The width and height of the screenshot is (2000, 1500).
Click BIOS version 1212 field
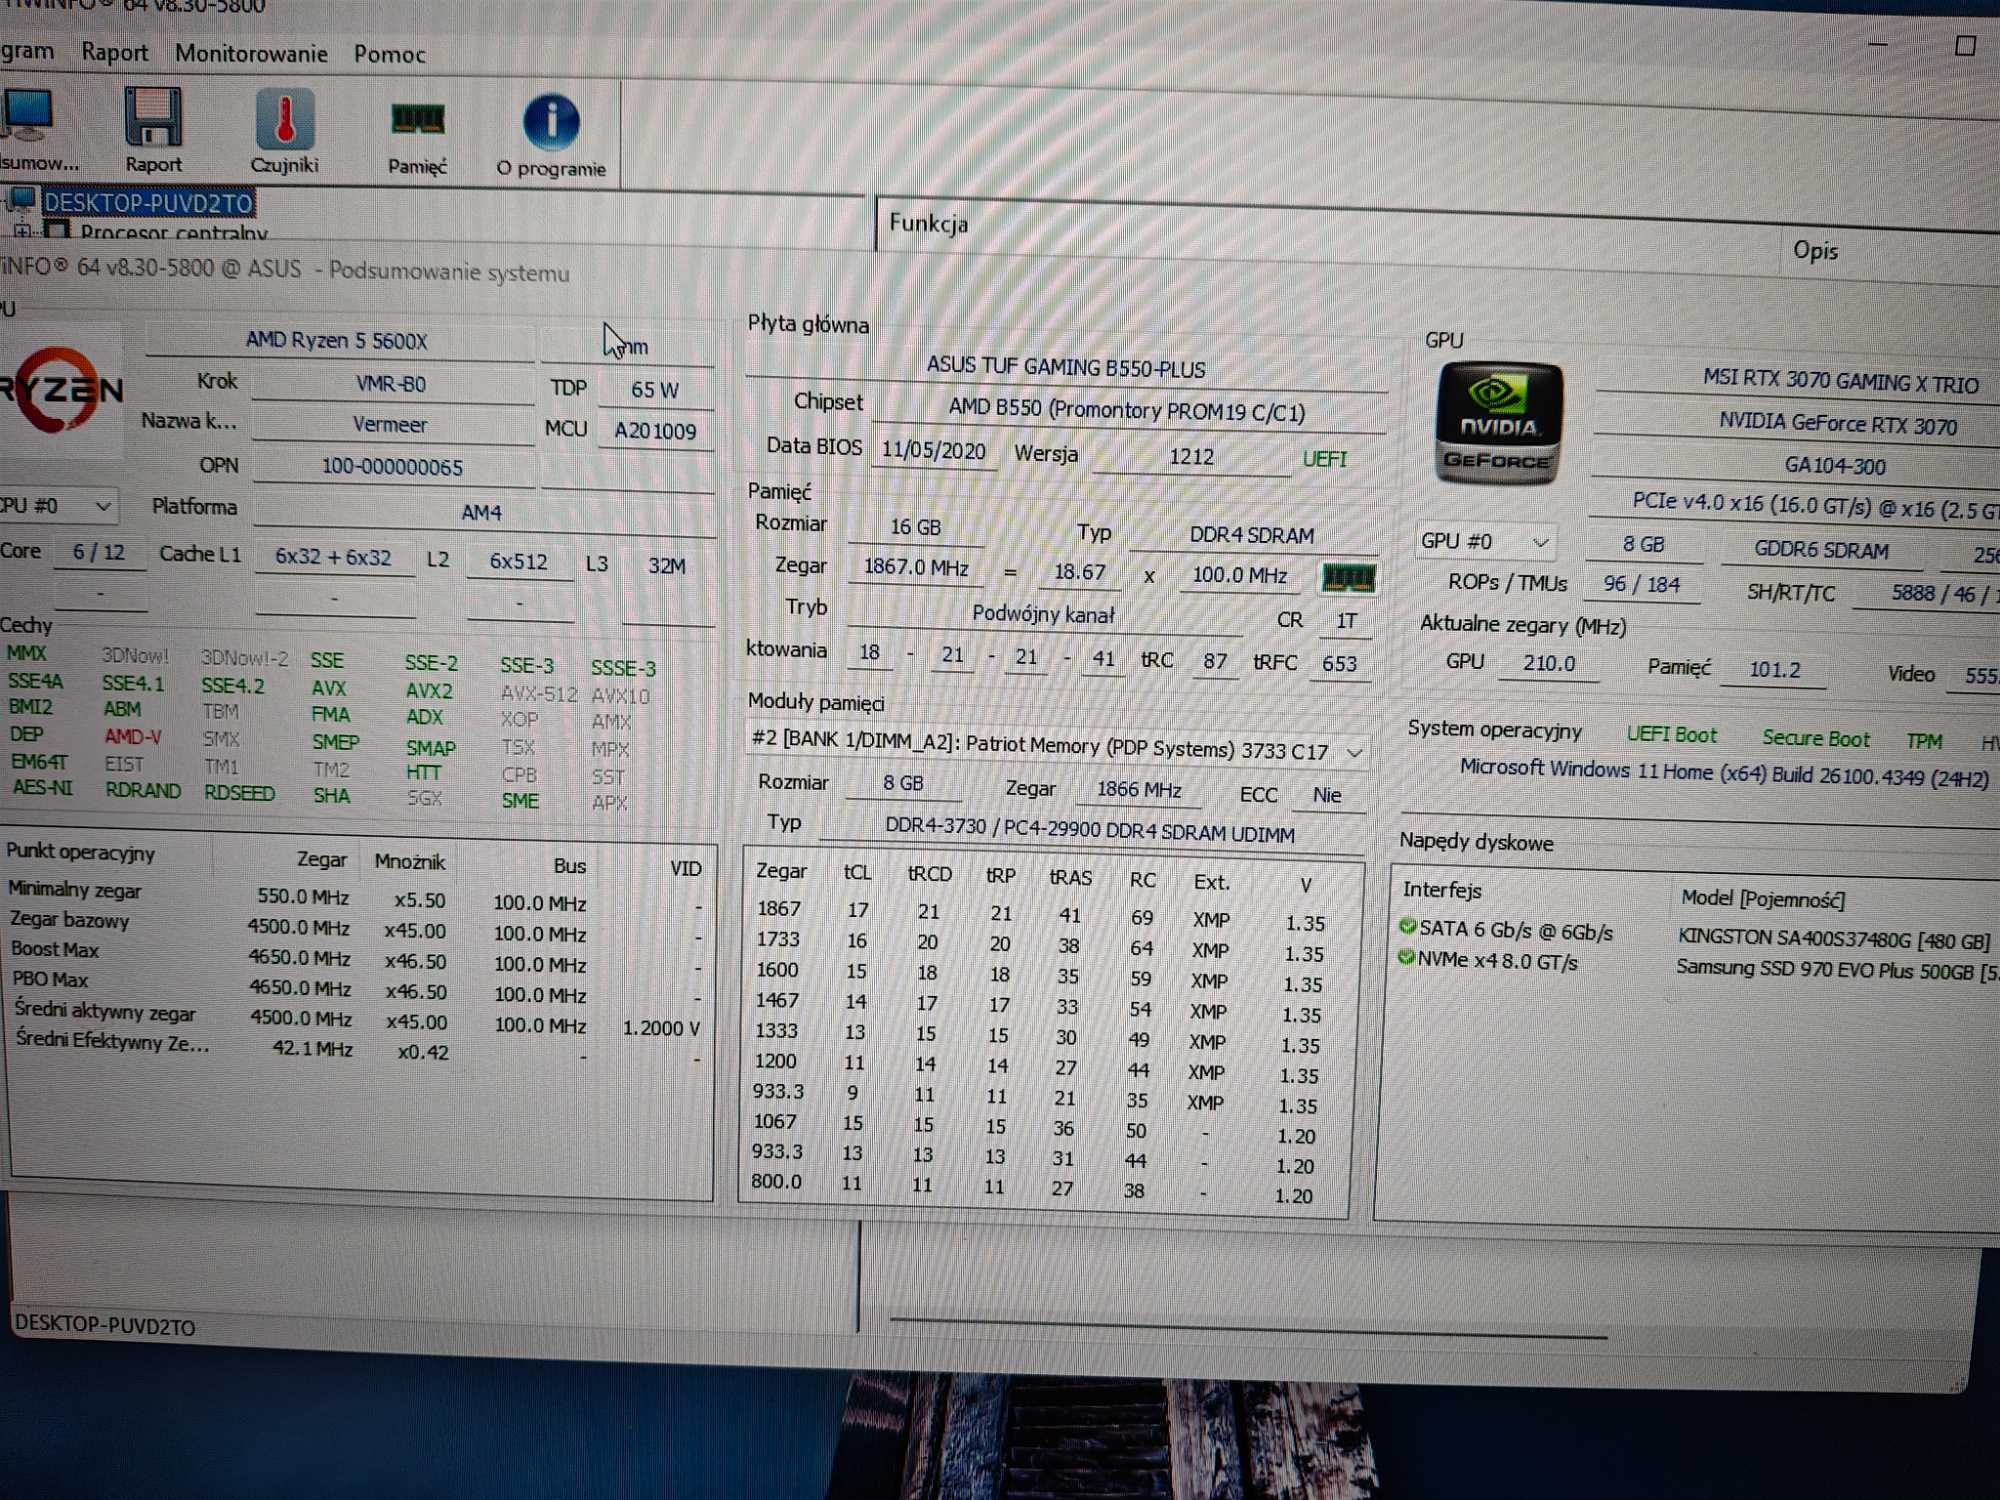point(1191,457)
